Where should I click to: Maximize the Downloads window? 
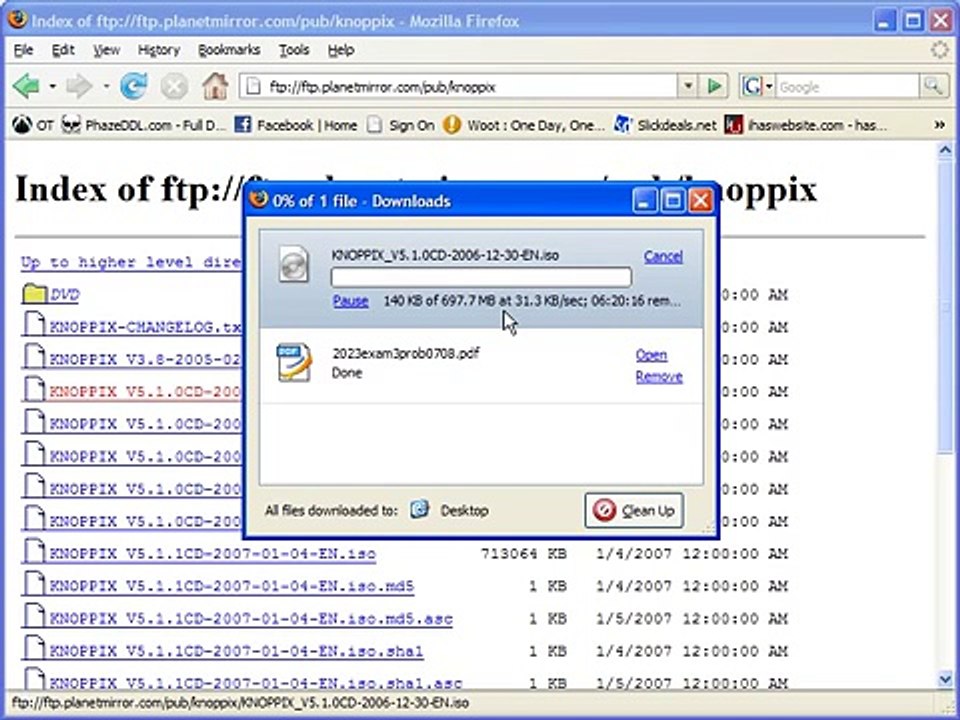(x=672, y=201)
